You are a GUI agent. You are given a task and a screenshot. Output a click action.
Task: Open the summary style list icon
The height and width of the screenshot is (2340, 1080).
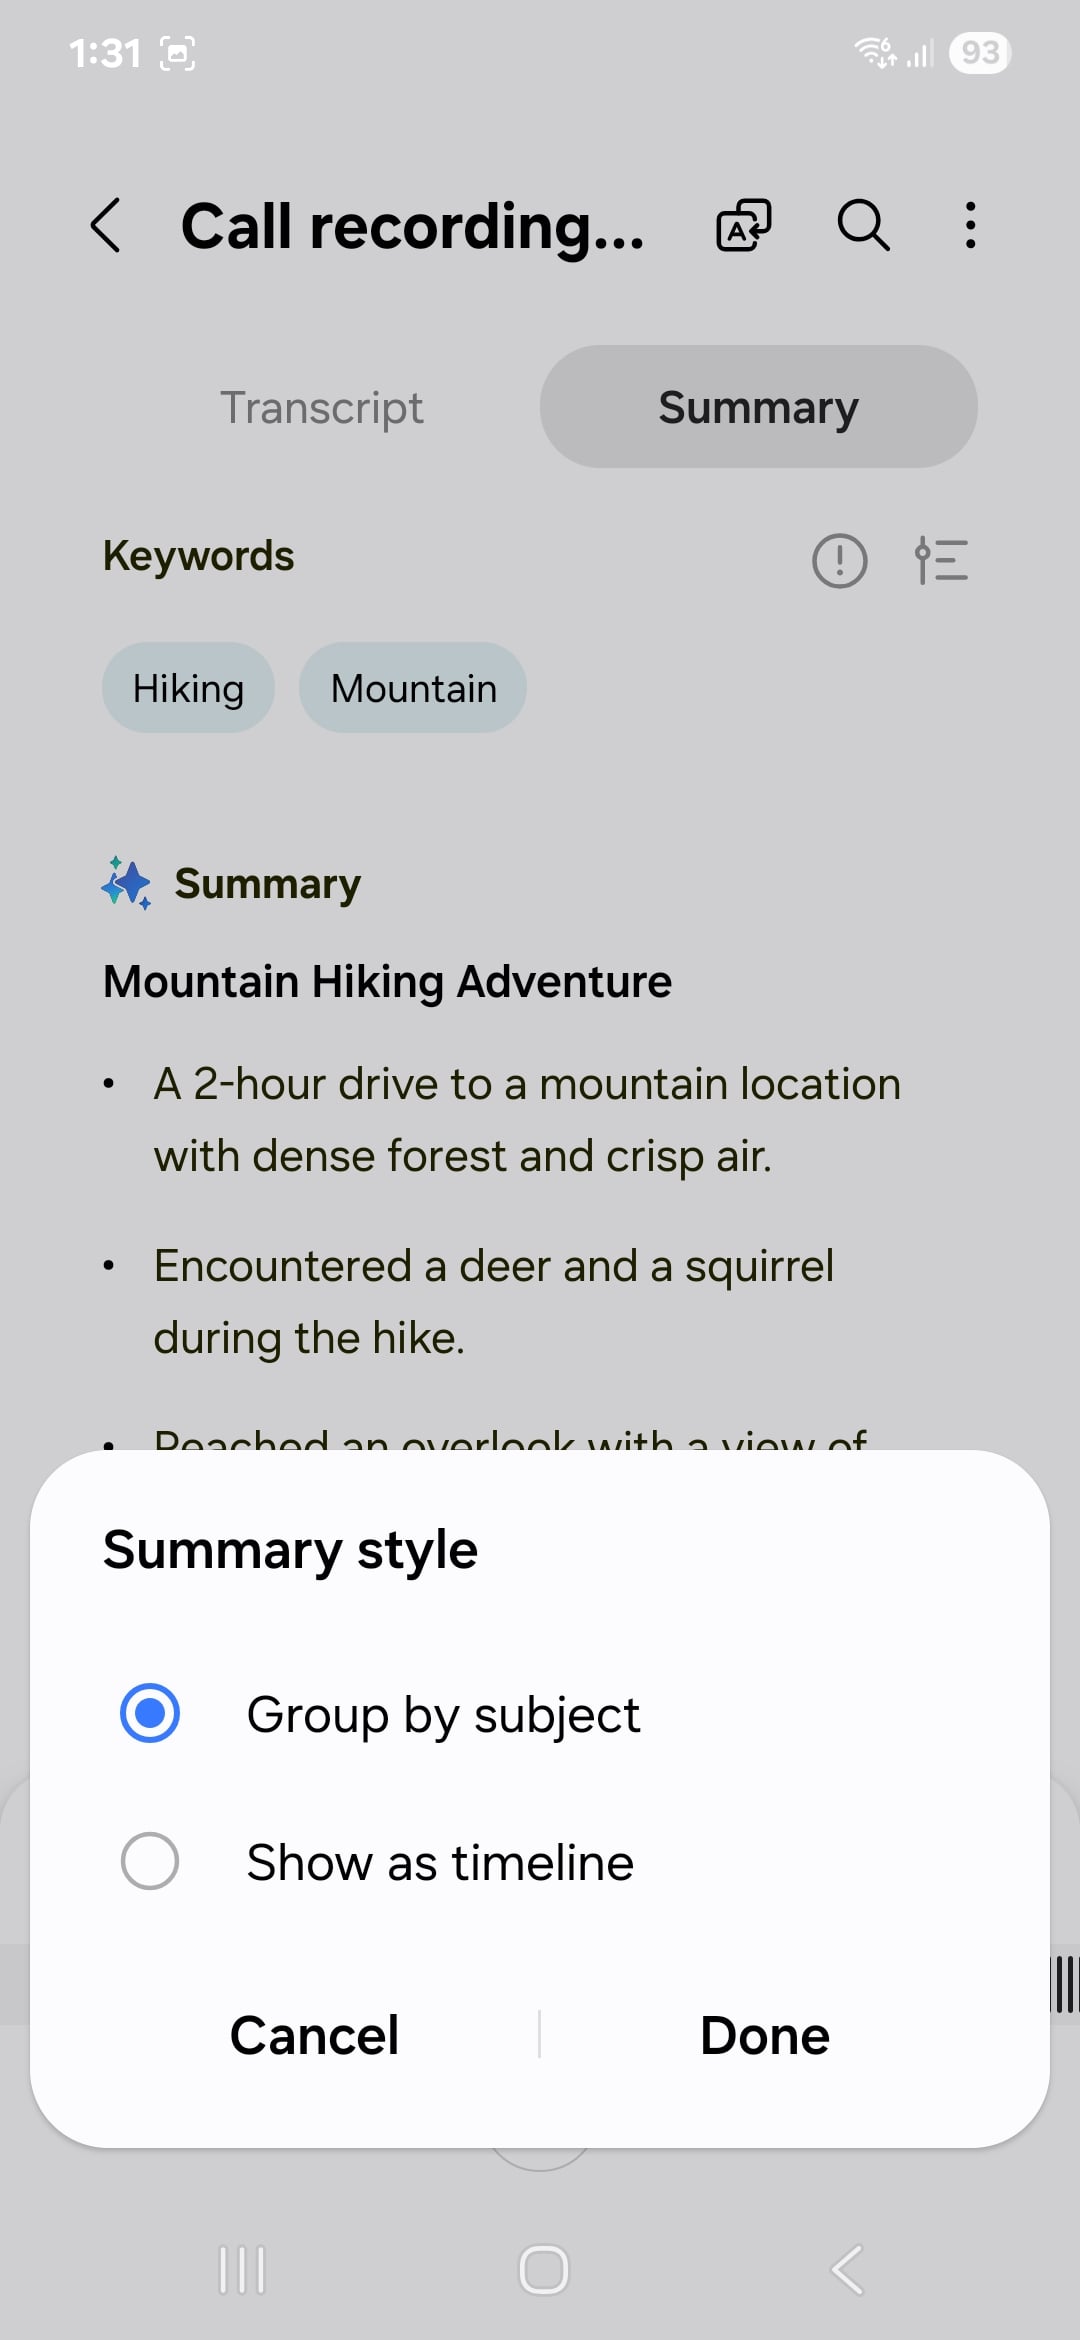[x=942, y=560]
